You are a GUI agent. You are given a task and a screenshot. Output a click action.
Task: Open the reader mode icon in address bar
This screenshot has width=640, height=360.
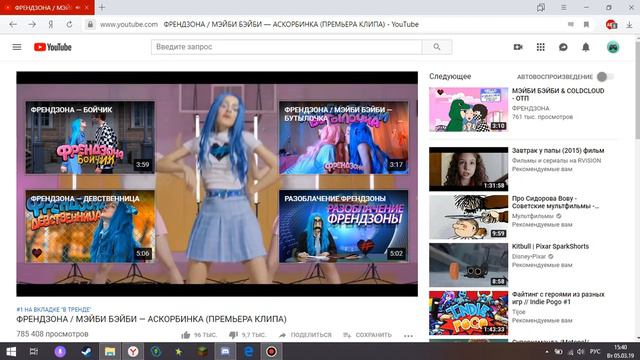571,24
